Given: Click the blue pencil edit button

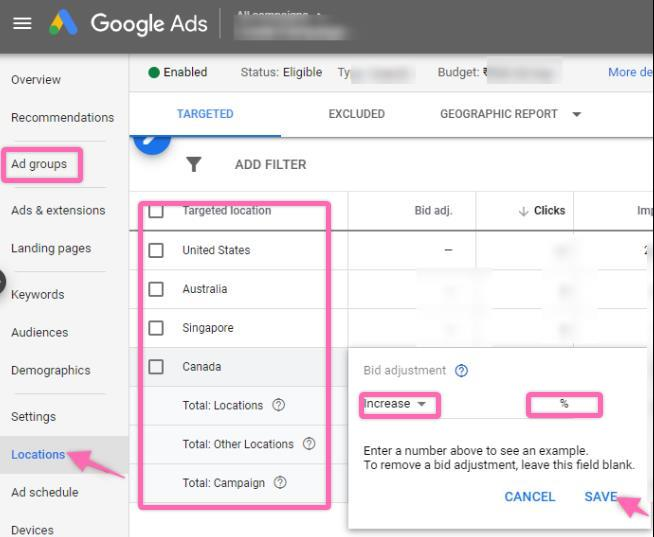Looking at the screenshot, I should (x=152, y=145).
